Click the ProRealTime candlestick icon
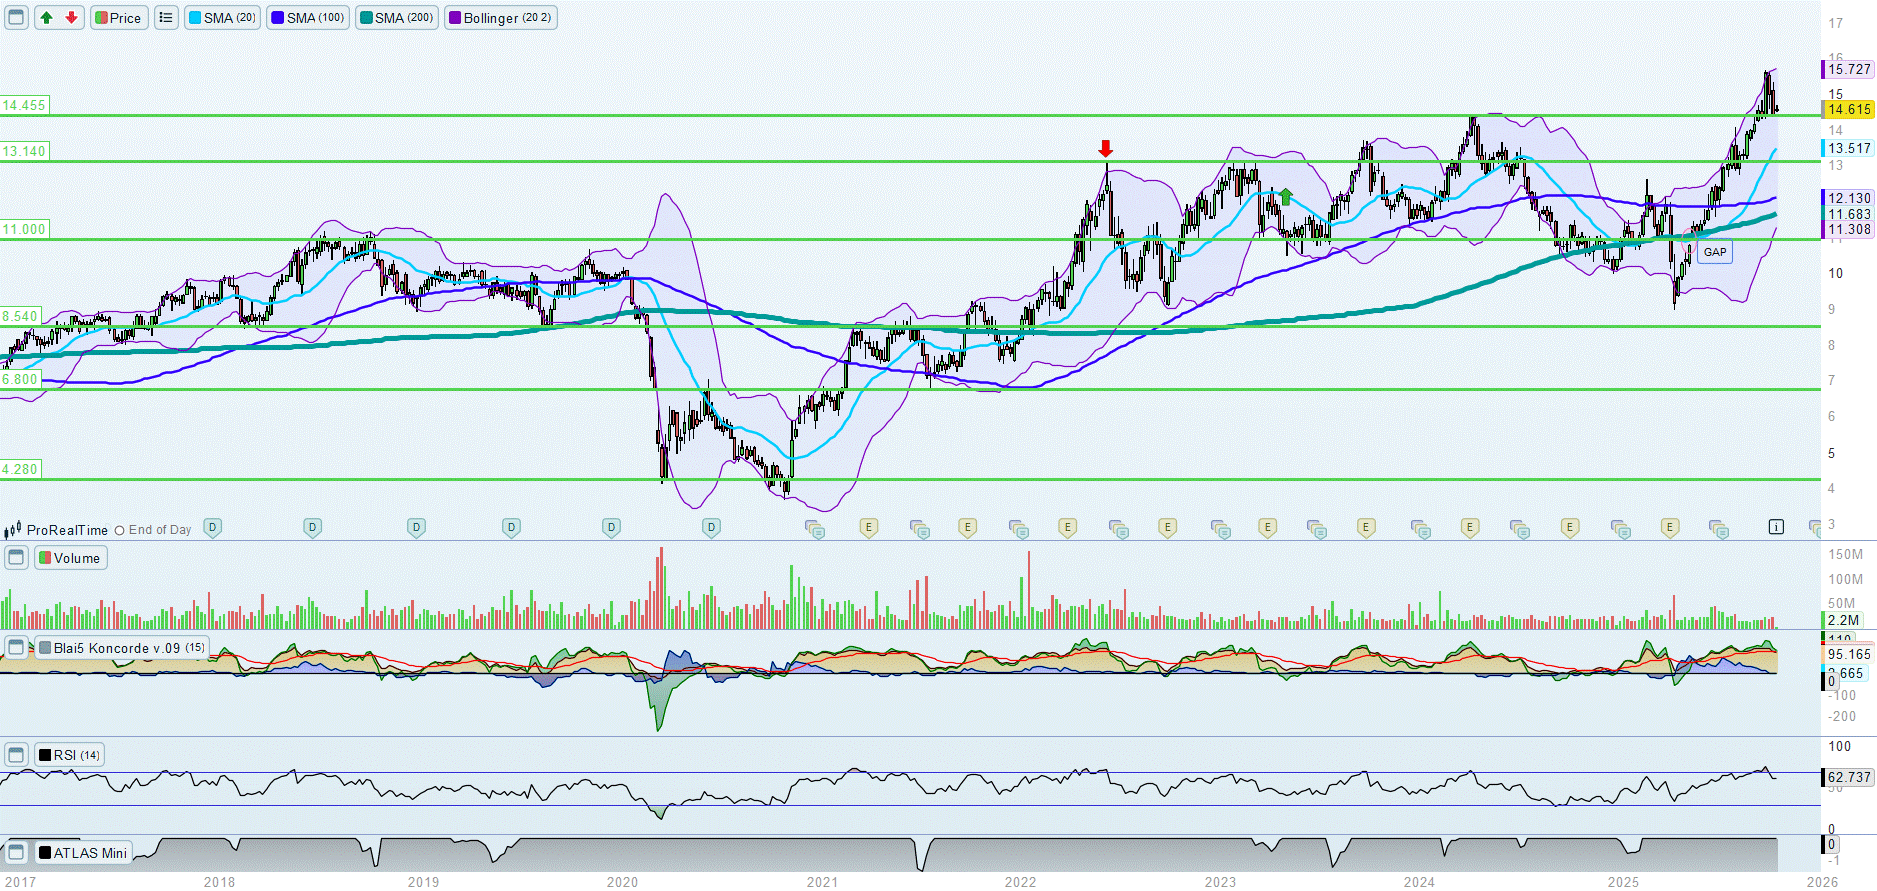Image resolution: width=1877 pixels, height=891 pixels. click(x=13, y=530)
